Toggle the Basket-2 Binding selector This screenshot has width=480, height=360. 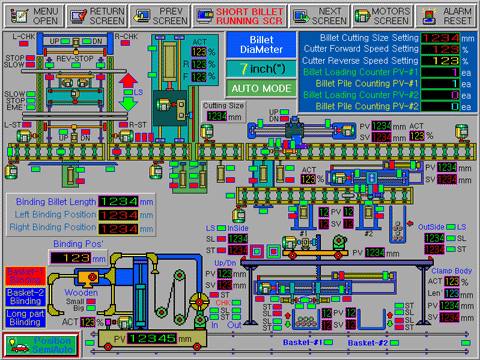(x=25, y=297)
